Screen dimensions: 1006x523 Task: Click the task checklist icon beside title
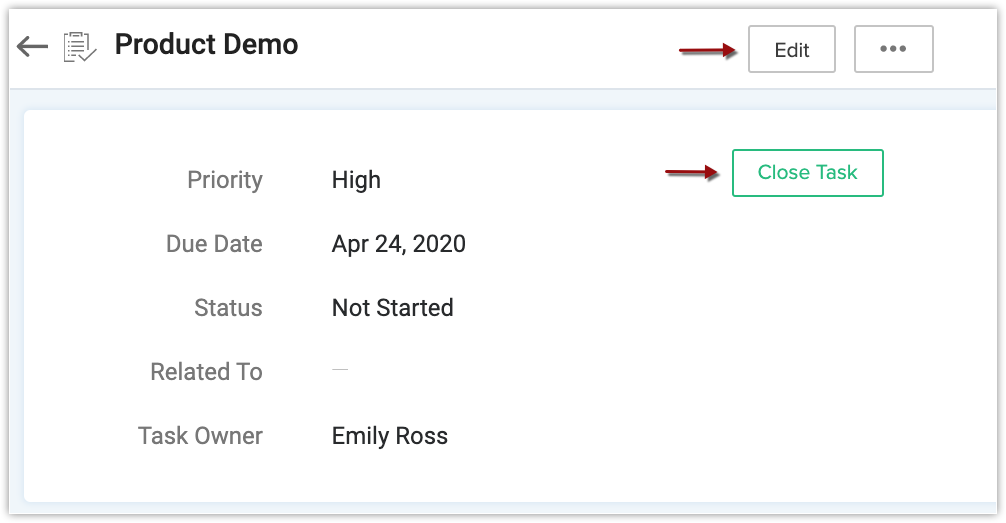coord(80,47)
